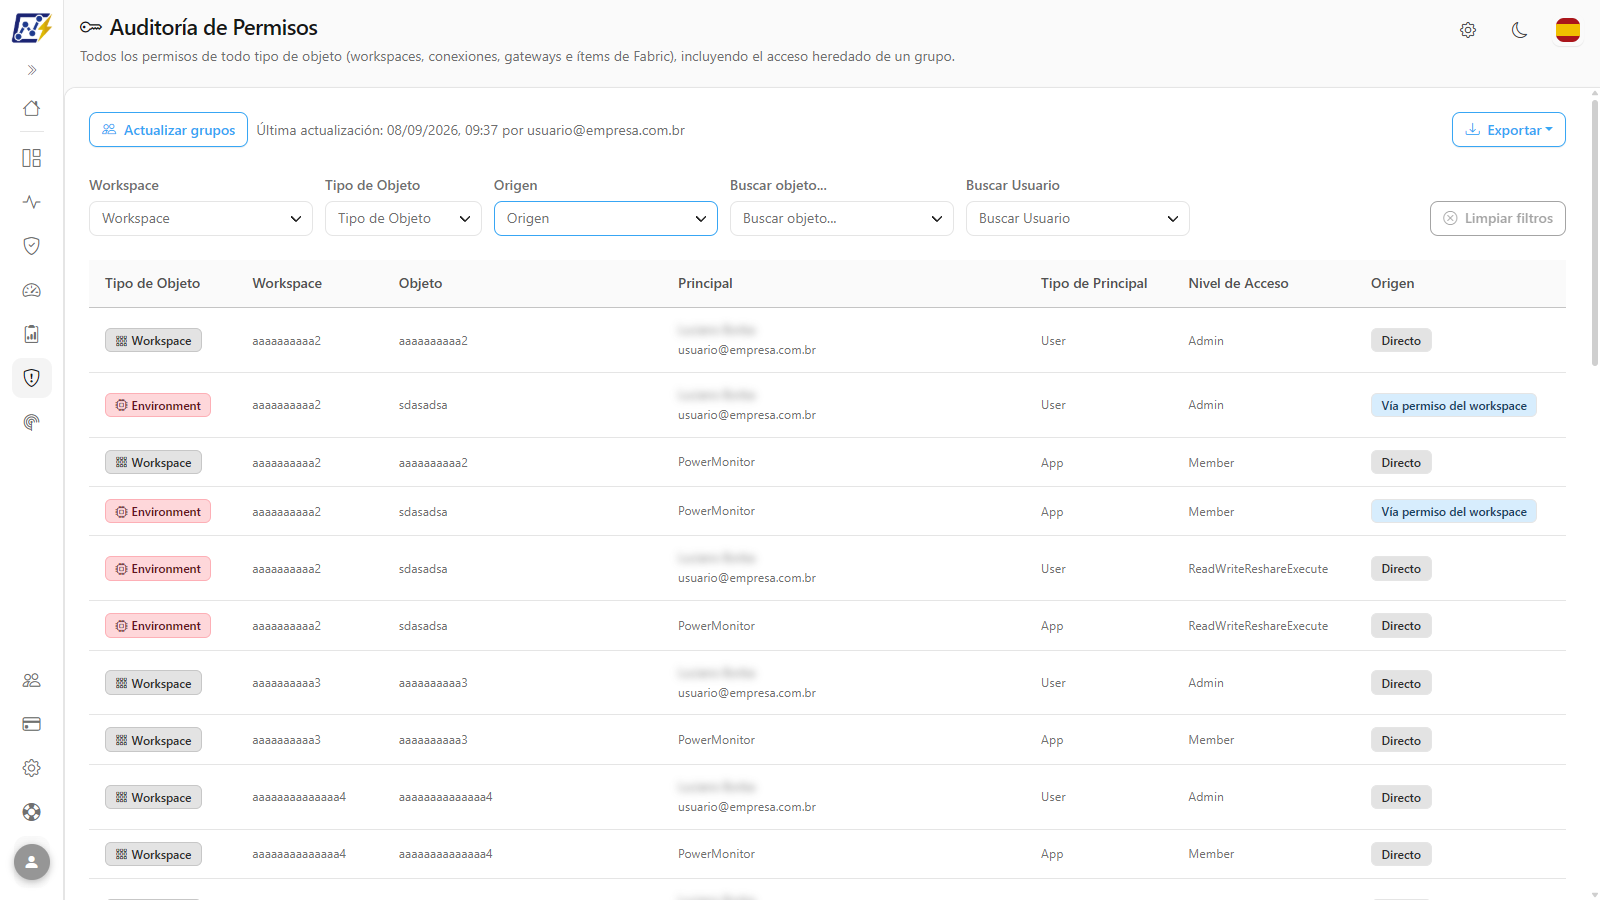Screen dimensions: 1600x900
Task: Click the Tipo de Principal column header
Action: 1094,284
